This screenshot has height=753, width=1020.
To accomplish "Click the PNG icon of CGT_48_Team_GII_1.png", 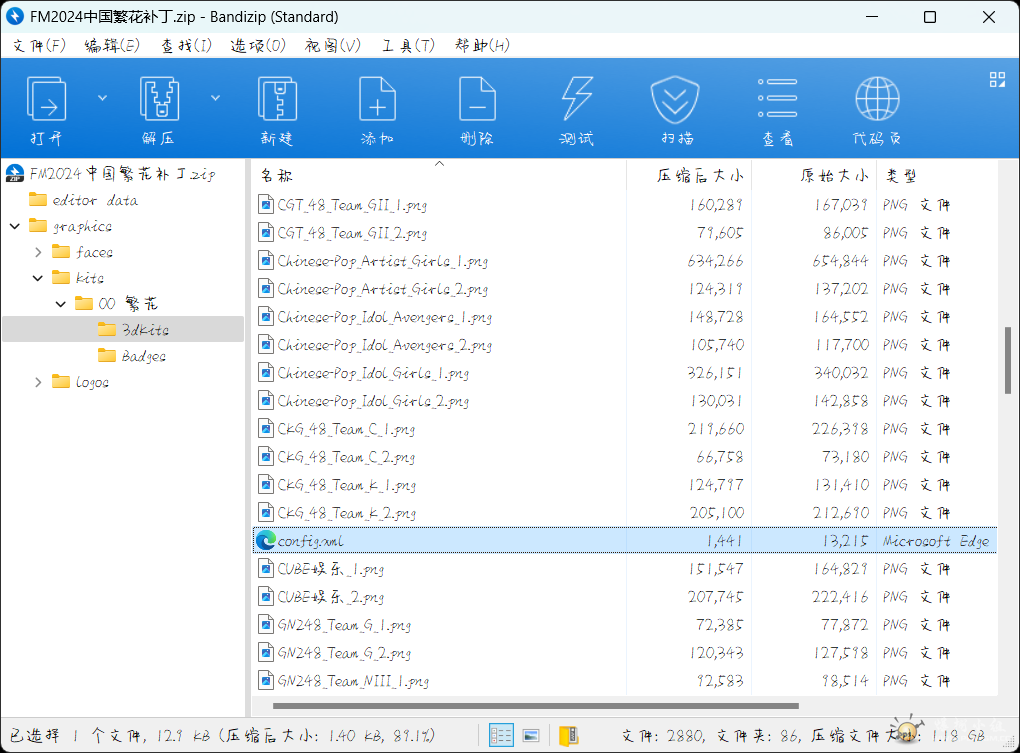I will click(265, 205).
